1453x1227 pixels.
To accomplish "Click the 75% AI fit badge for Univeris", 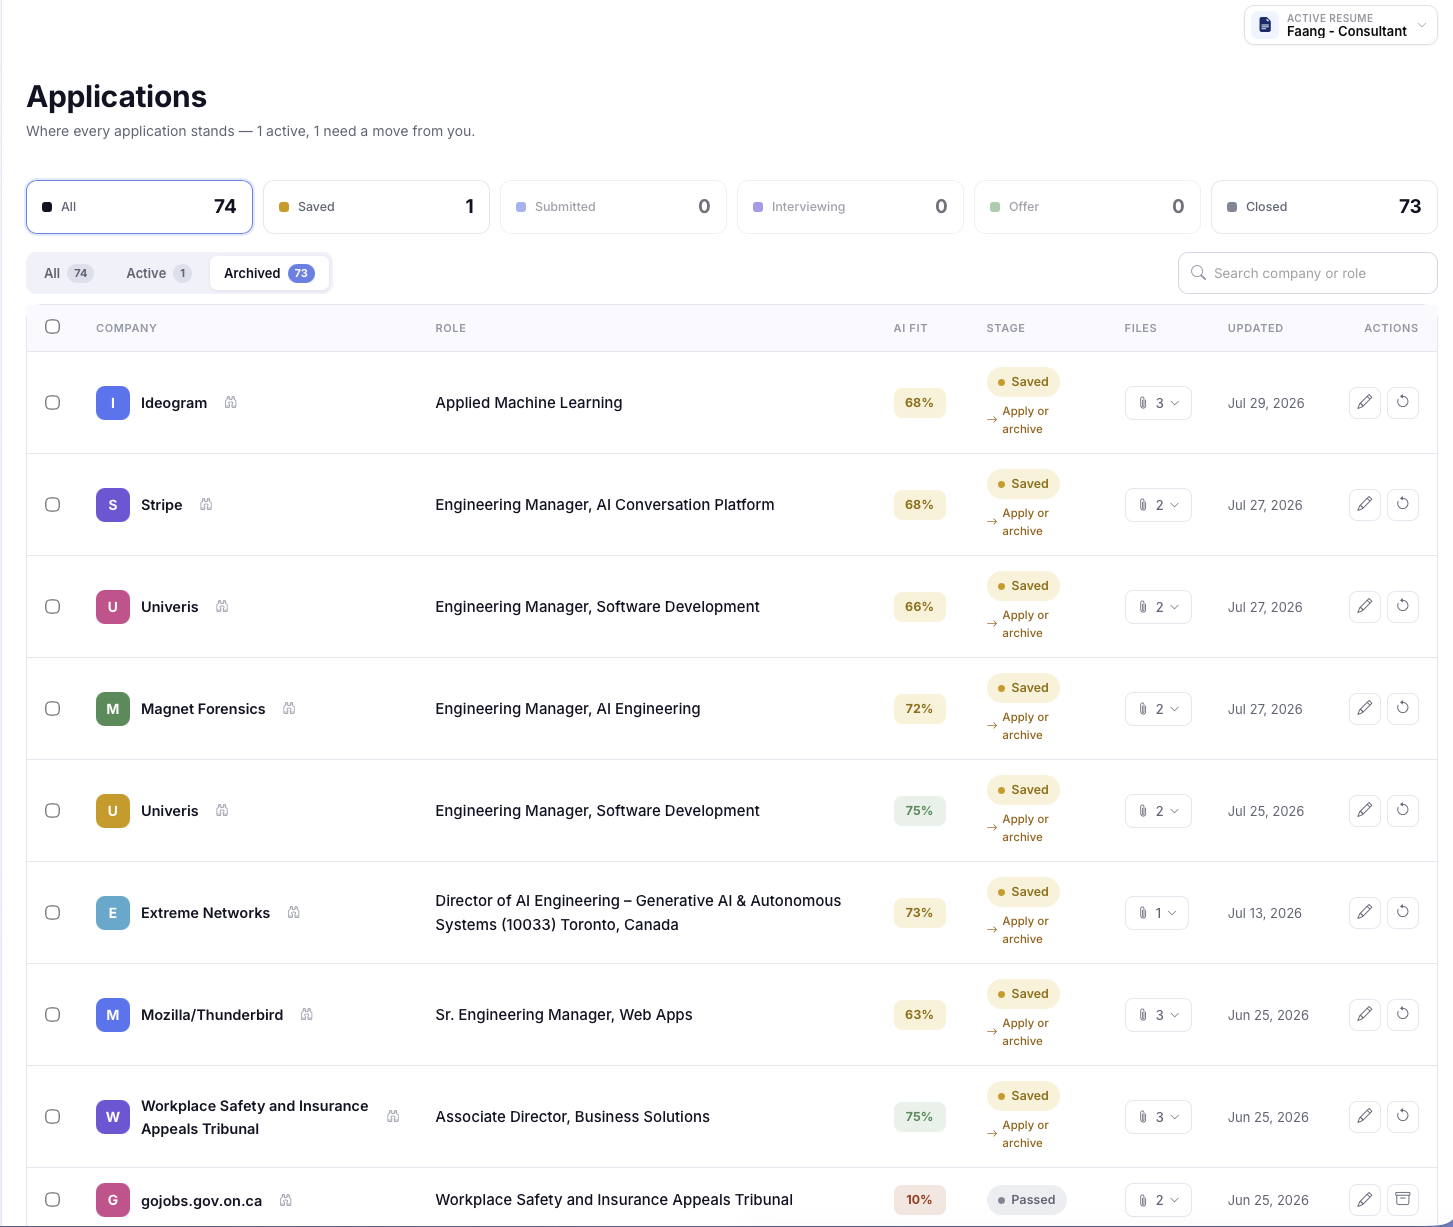I will (x=919, y=811).
